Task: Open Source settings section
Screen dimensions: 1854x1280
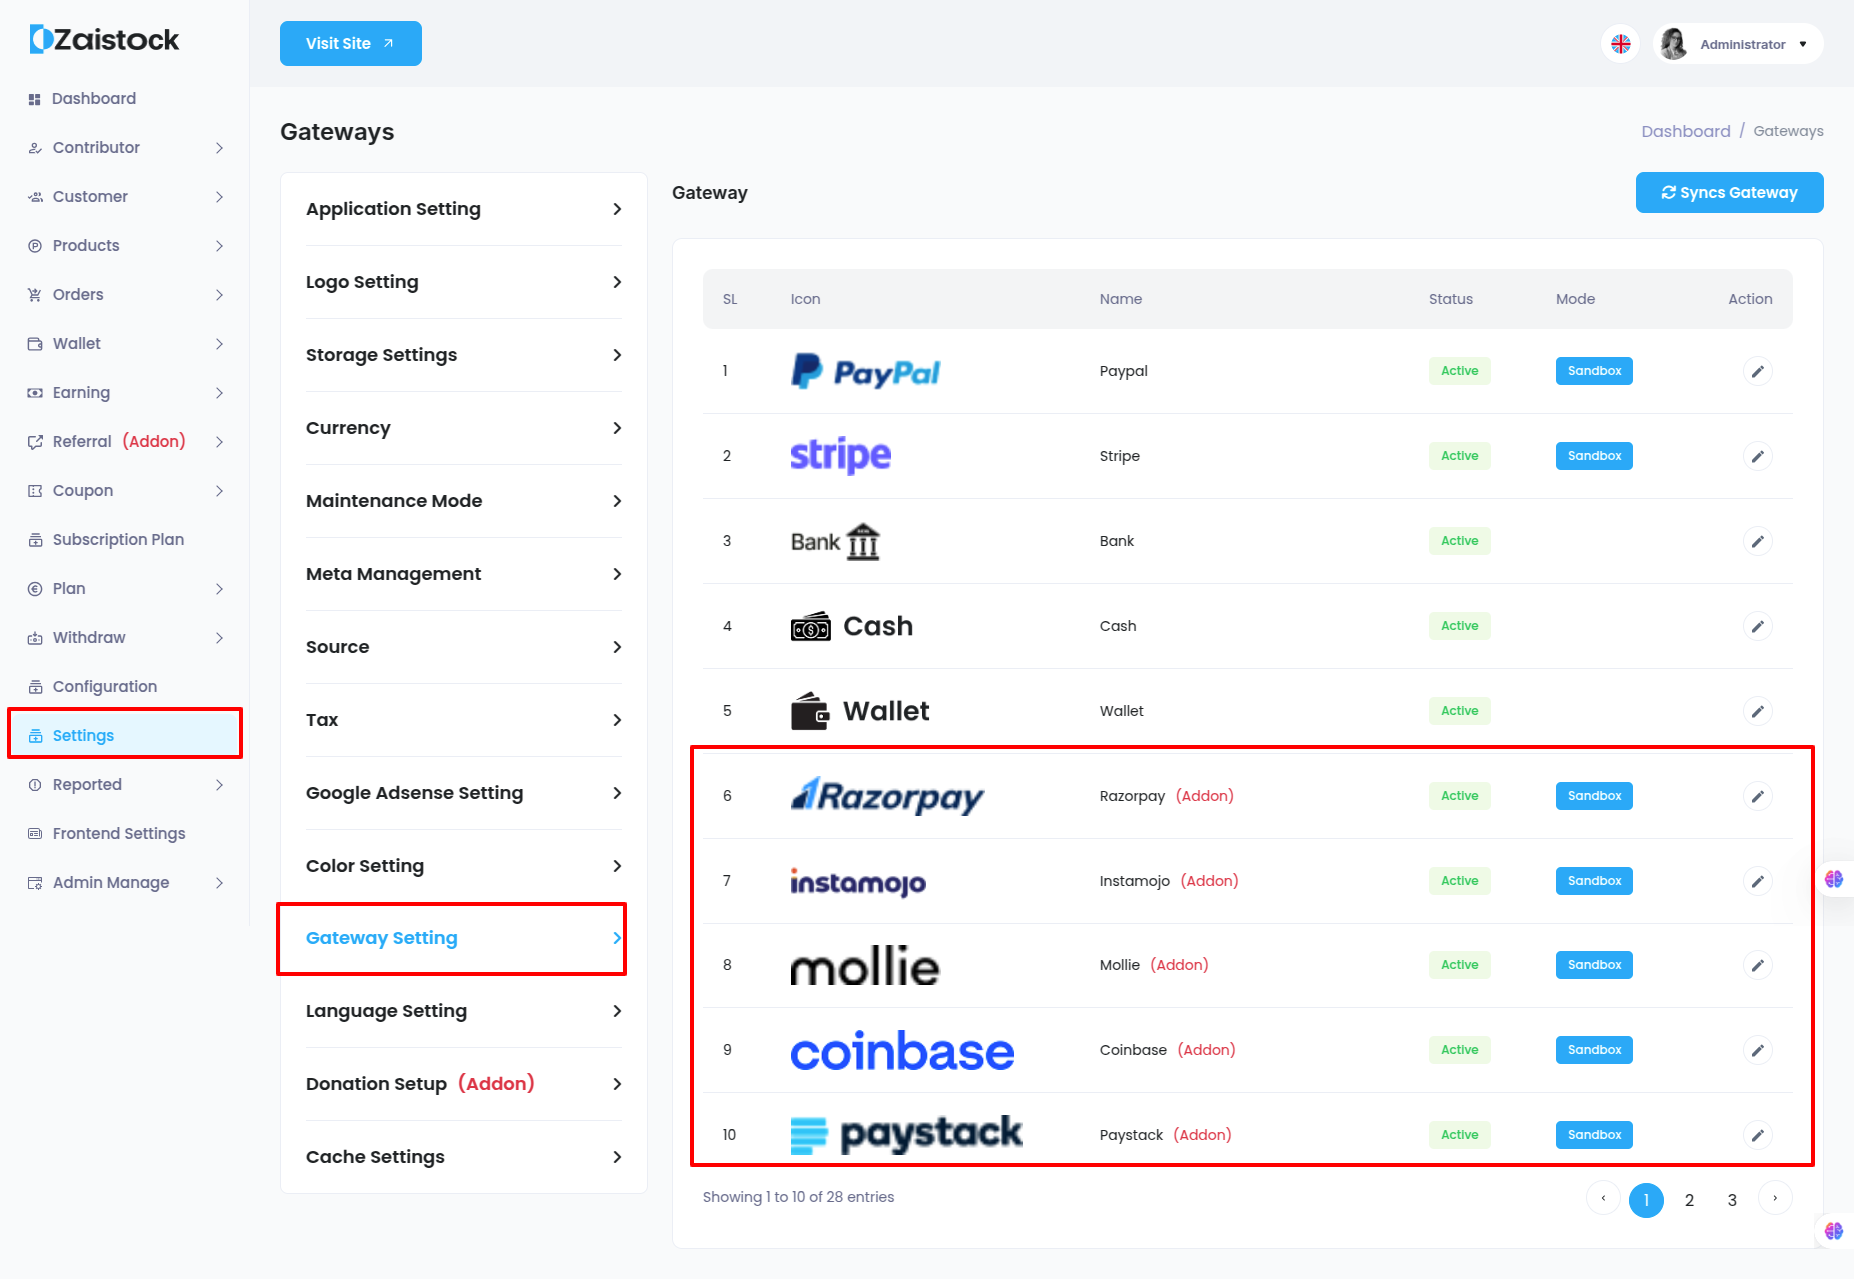Action: click(464, 647)
